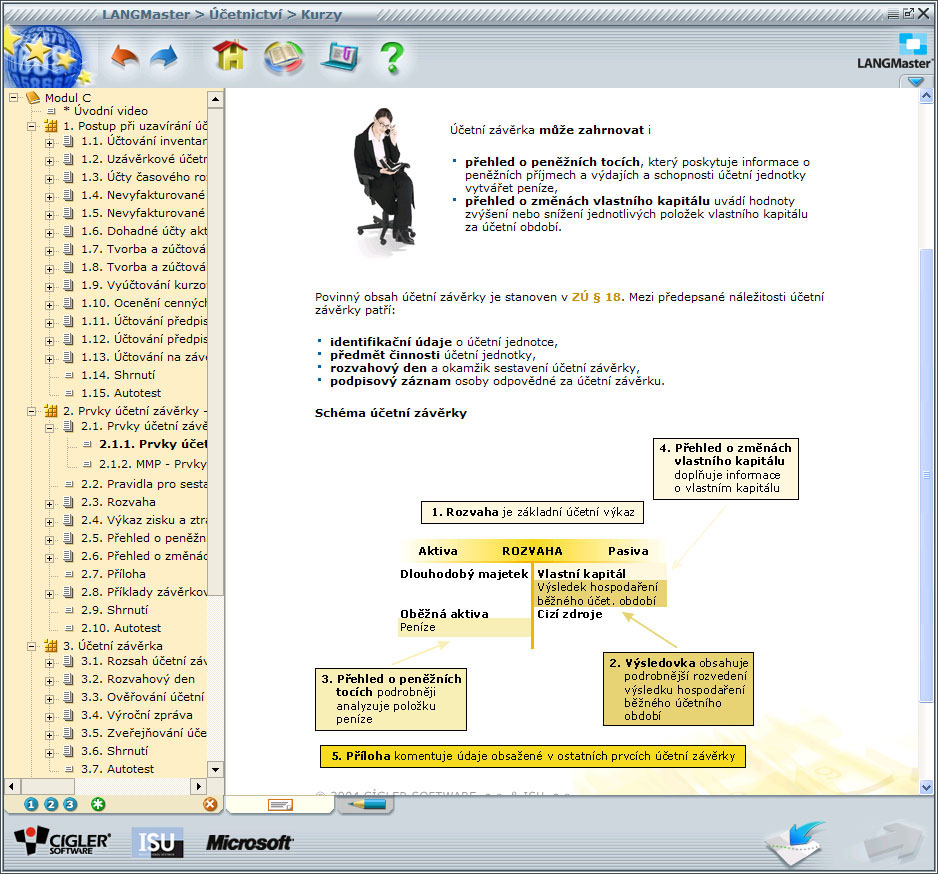
Task: Select 1.14. Shrnutí in the tree
Action: point(118,375)
